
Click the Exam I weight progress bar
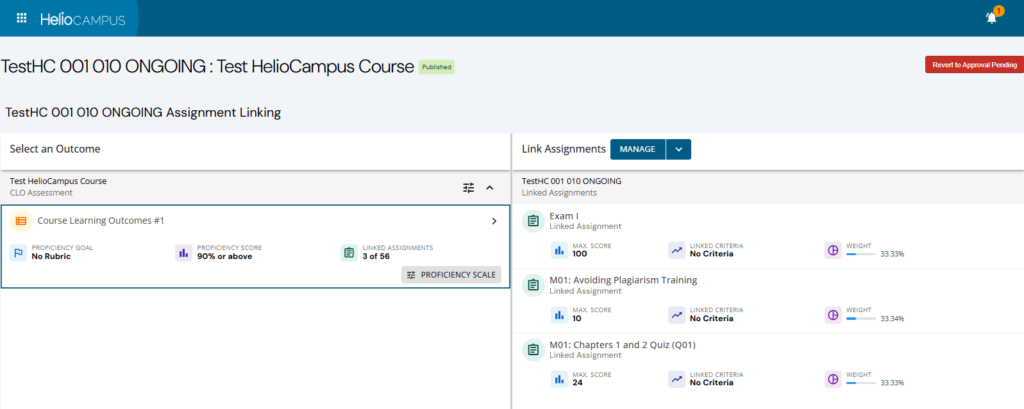(861, 254)
